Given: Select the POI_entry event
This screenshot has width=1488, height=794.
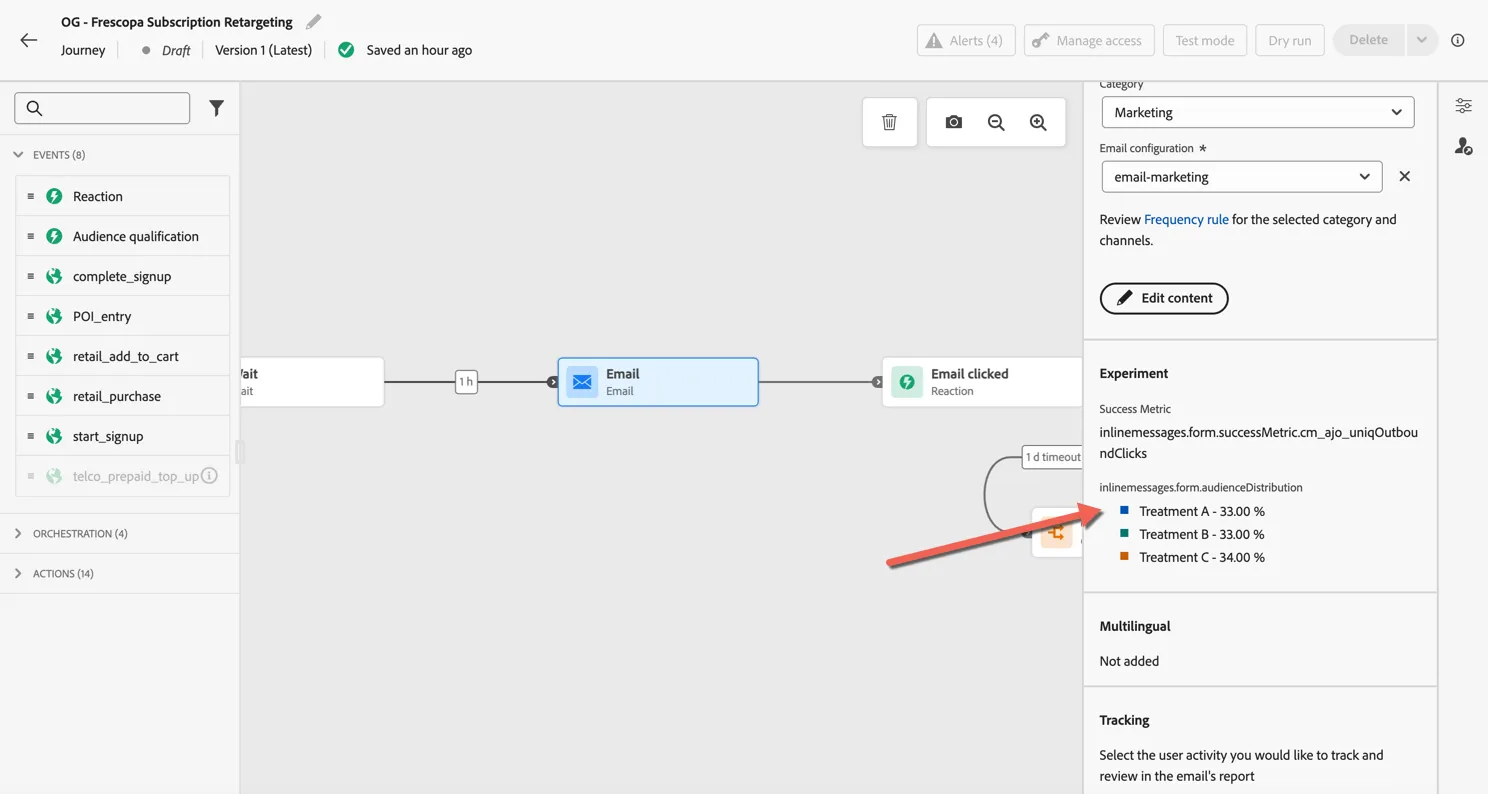Looking at the screenshot, I should pos(123,316).
